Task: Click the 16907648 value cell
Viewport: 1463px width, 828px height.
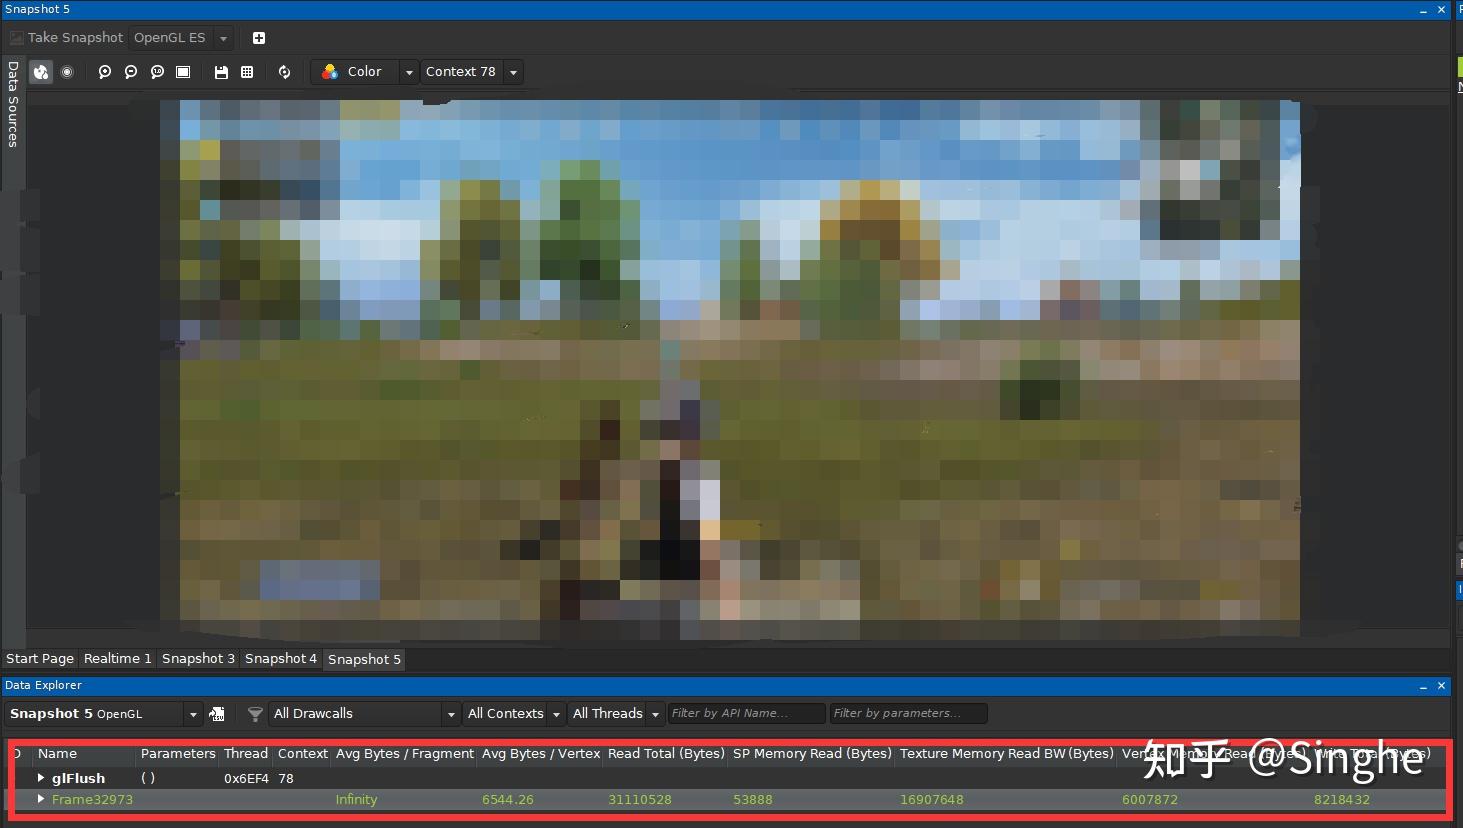Action: (x=932, y=800)
